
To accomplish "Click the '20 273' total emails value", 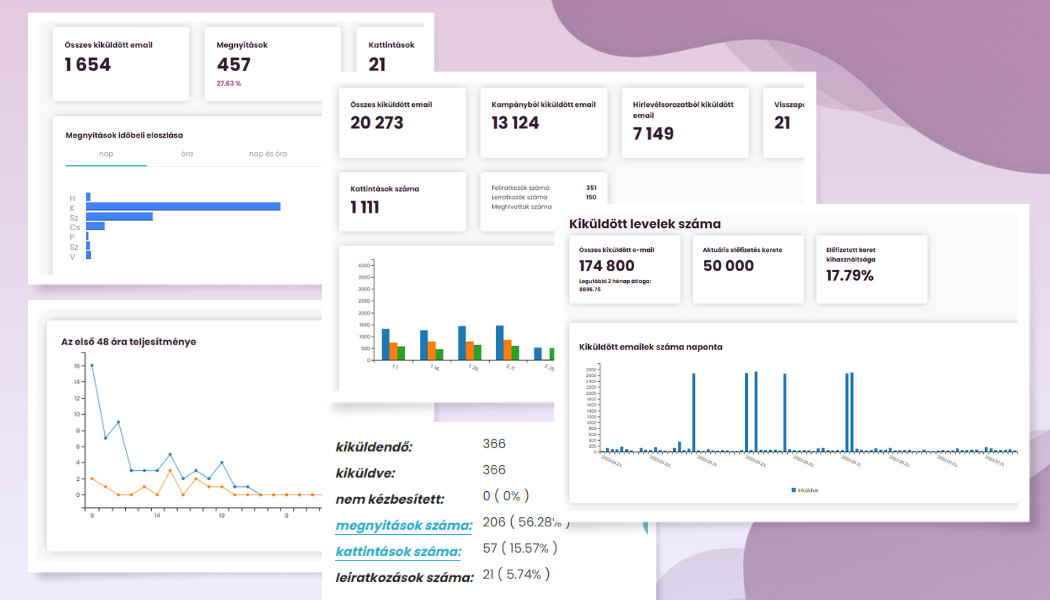I will [377, 123].
